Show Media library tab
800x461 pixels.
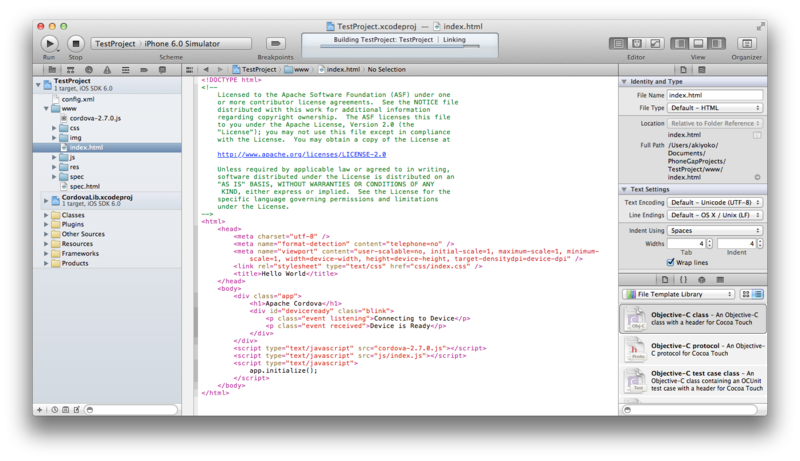coord(720,280)
